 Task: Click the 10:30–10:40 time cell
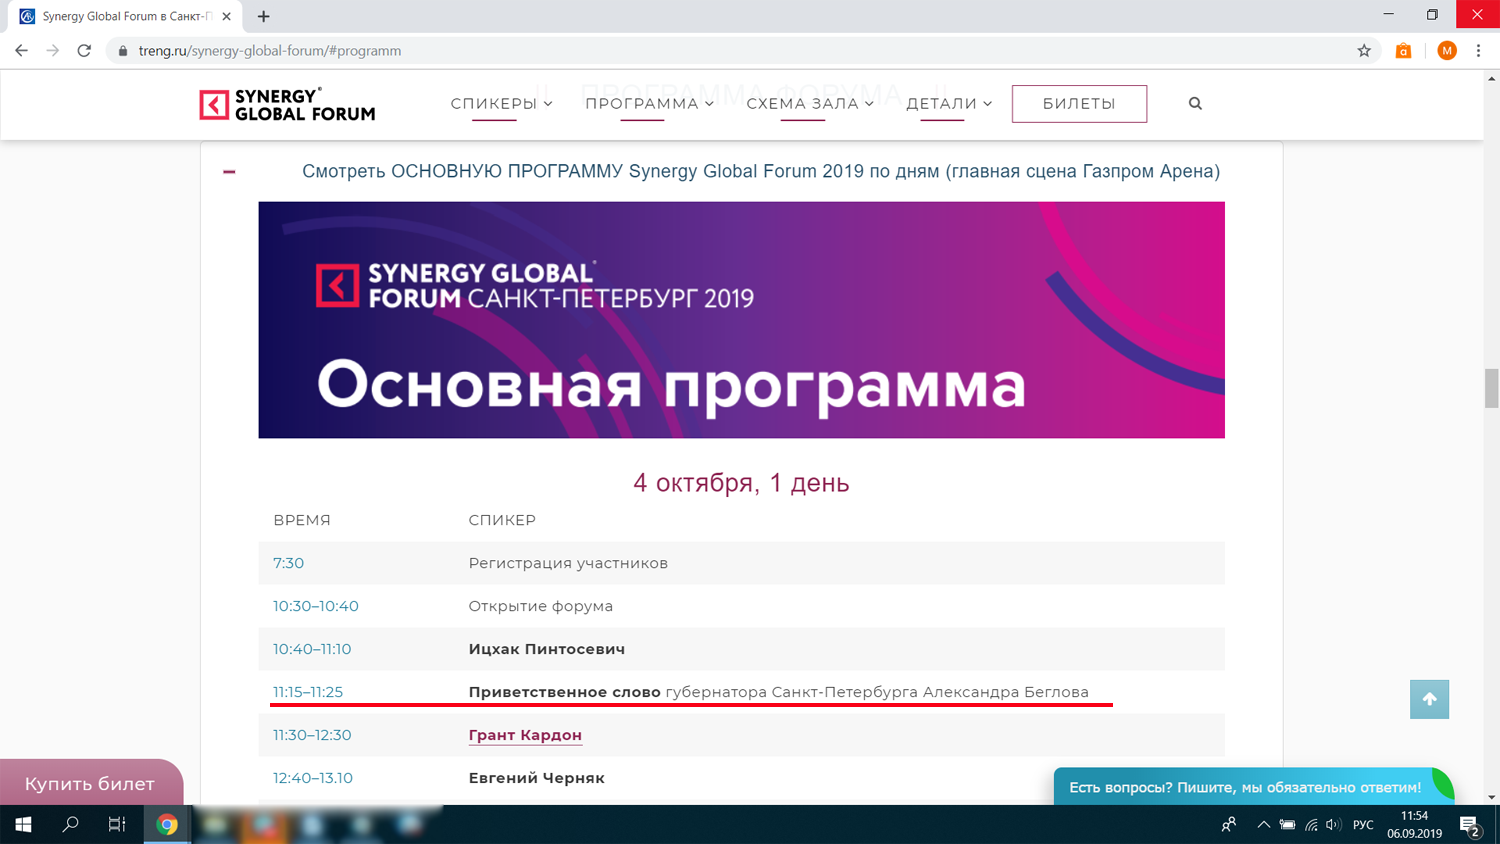[316, 606]
